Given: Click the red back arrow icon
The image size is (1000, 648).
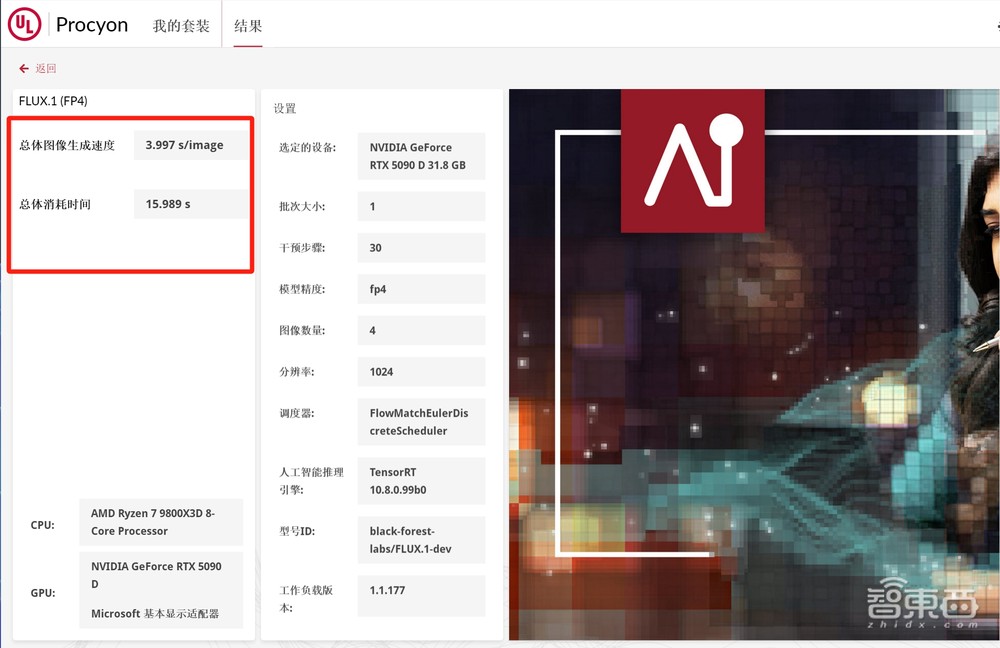Looking at the screenshot, I should [x=24, y=69].
